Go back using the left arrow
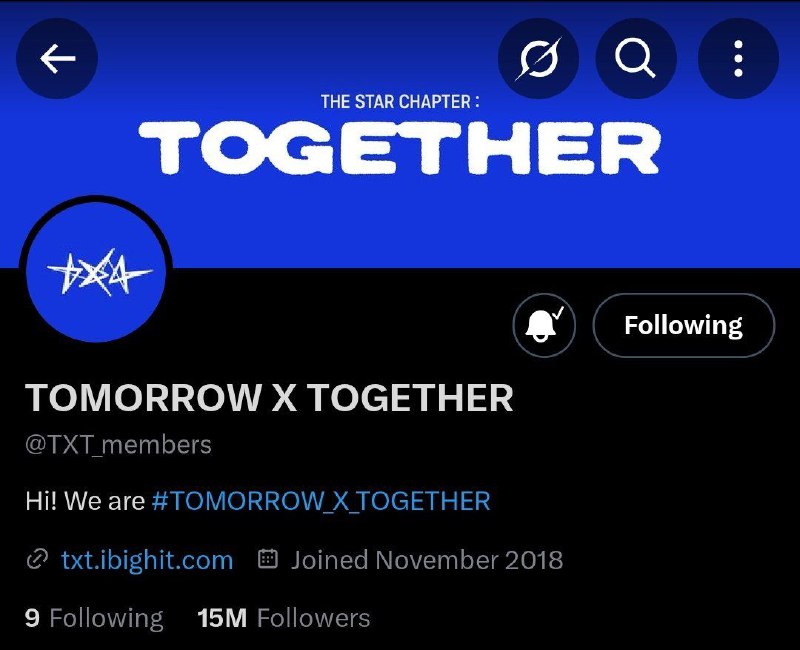 coord(57,58)
